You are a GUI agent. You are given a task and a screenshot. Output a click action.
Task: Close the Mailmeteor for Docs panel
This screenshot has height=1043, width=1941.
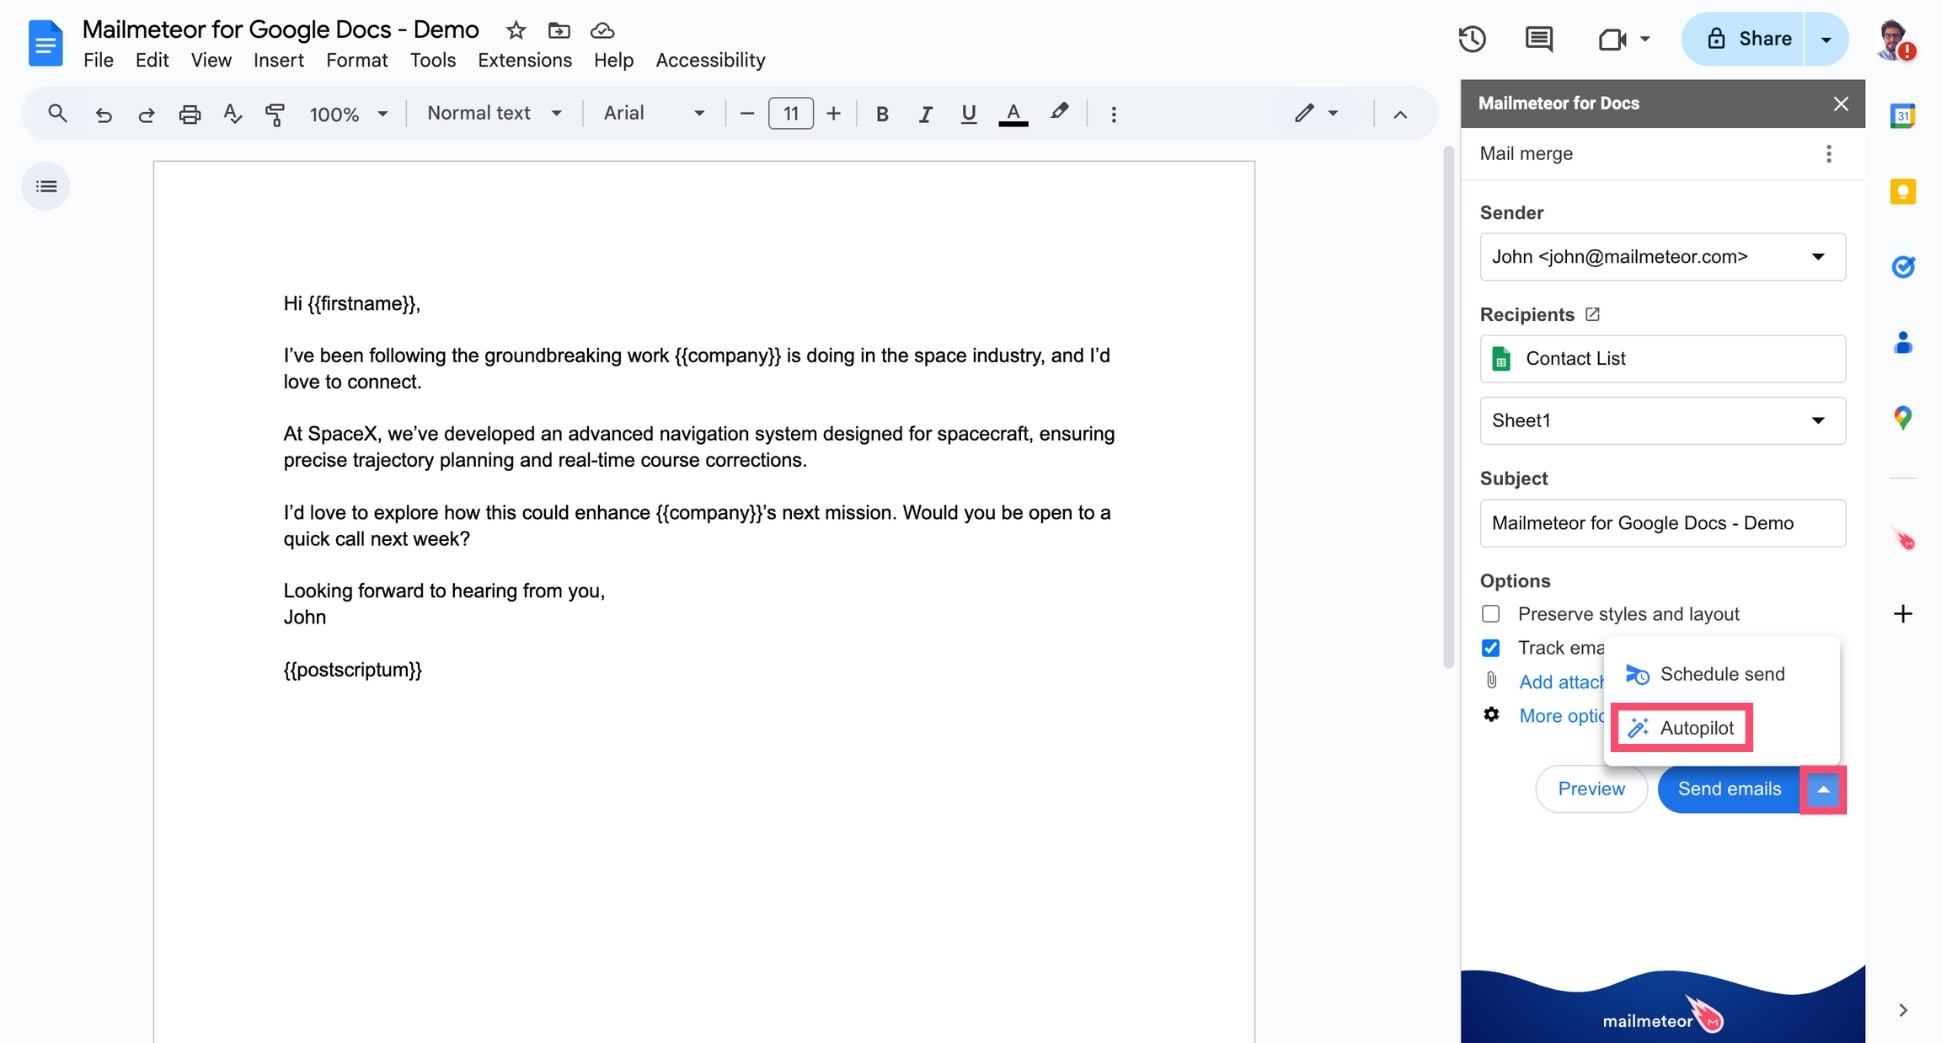tap(1840, 104)
